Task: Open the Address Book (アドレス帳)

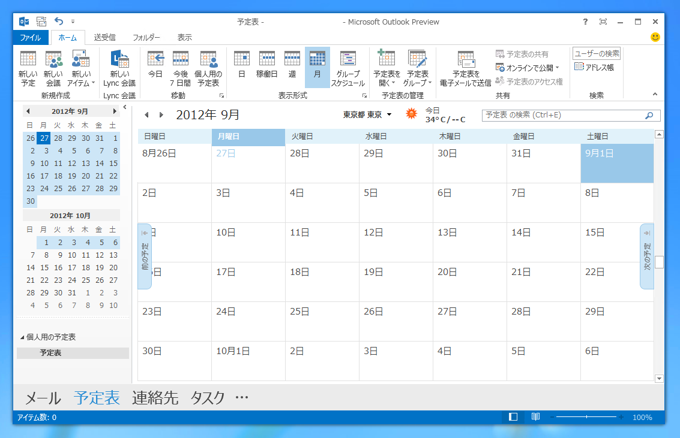Action: (x=594, y=67)
